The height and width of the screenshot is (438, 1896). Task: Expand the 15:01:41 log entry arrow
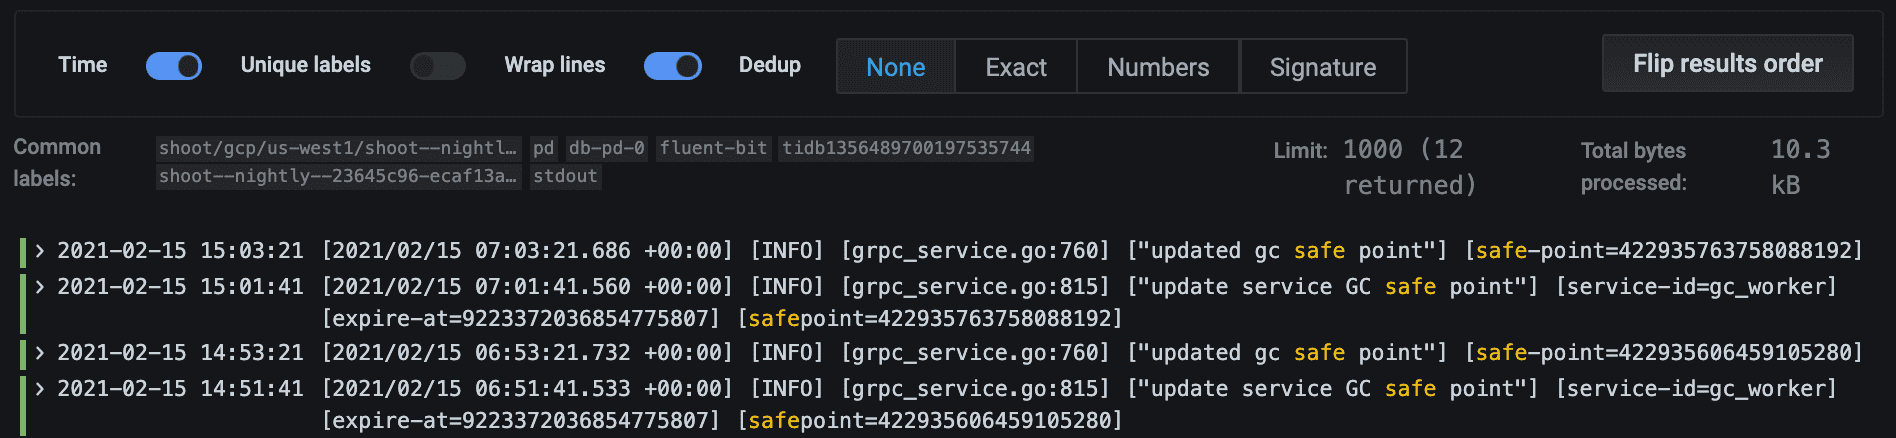pos(40,287)
